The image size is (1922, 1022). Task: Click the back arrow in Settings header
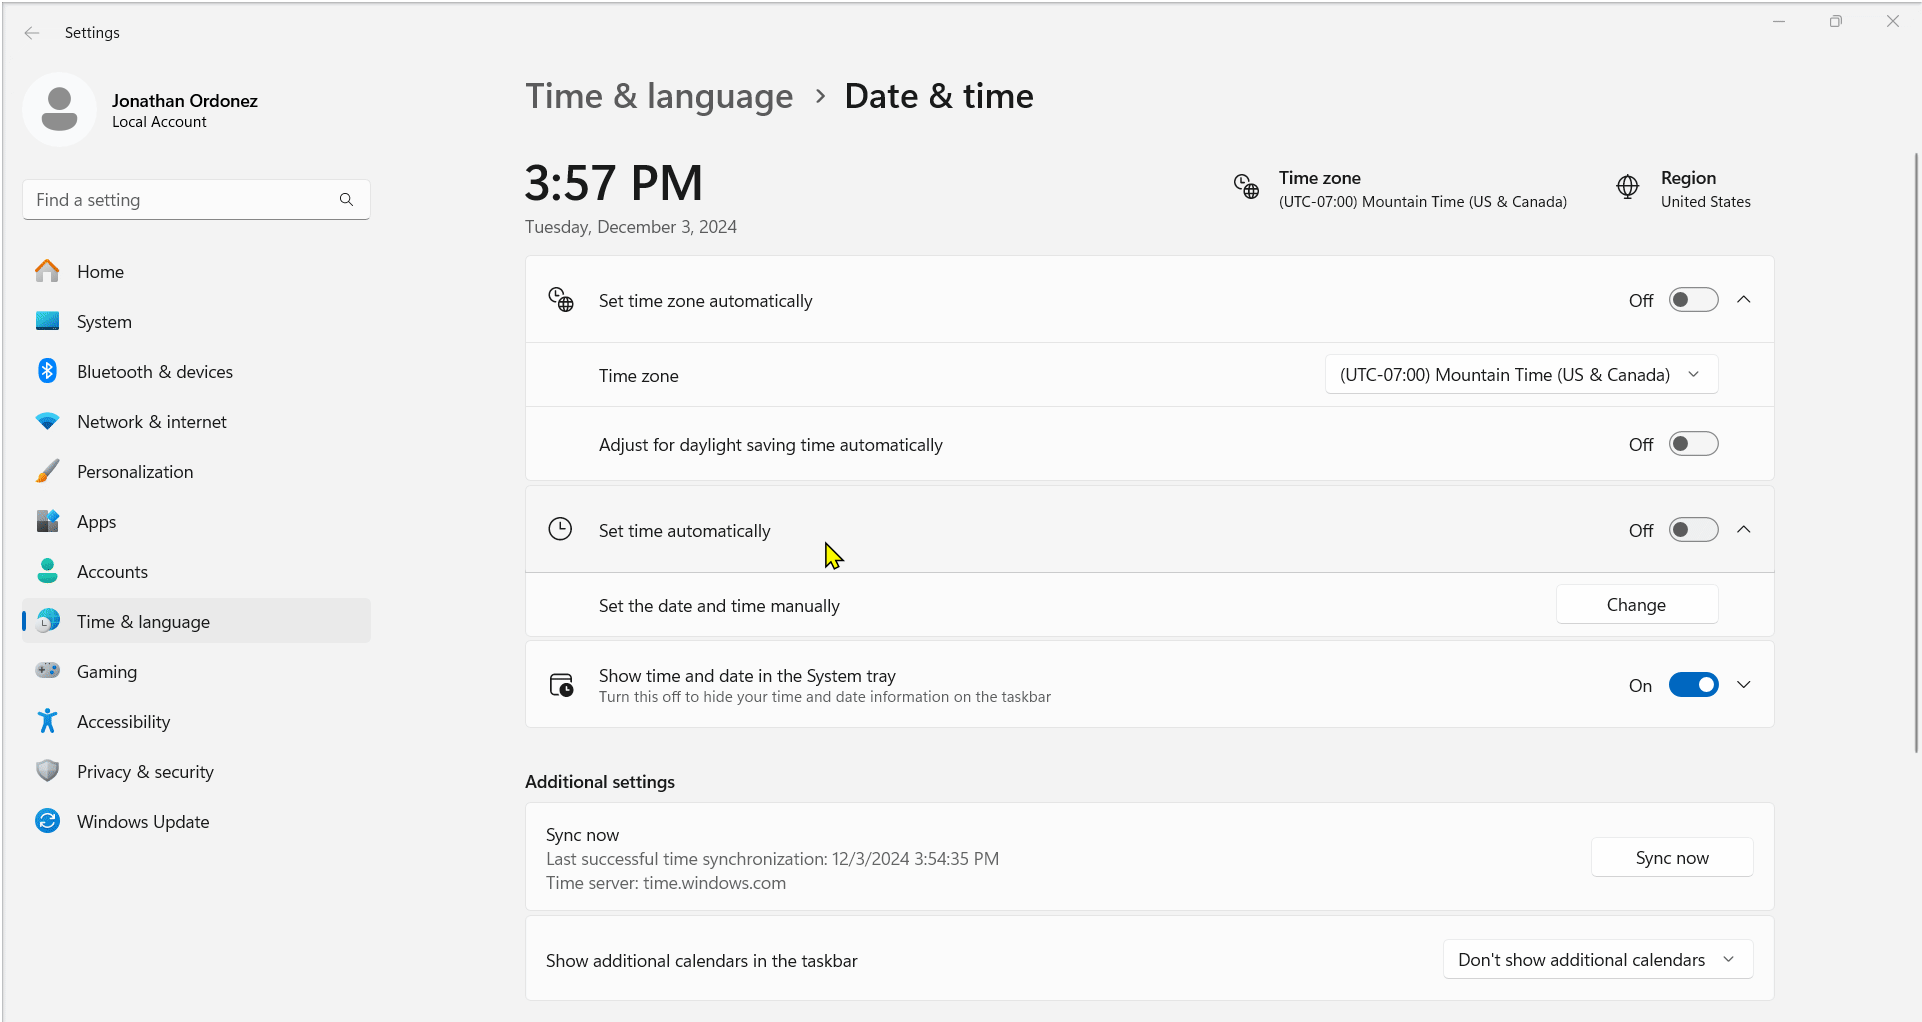tap(32, 33)
